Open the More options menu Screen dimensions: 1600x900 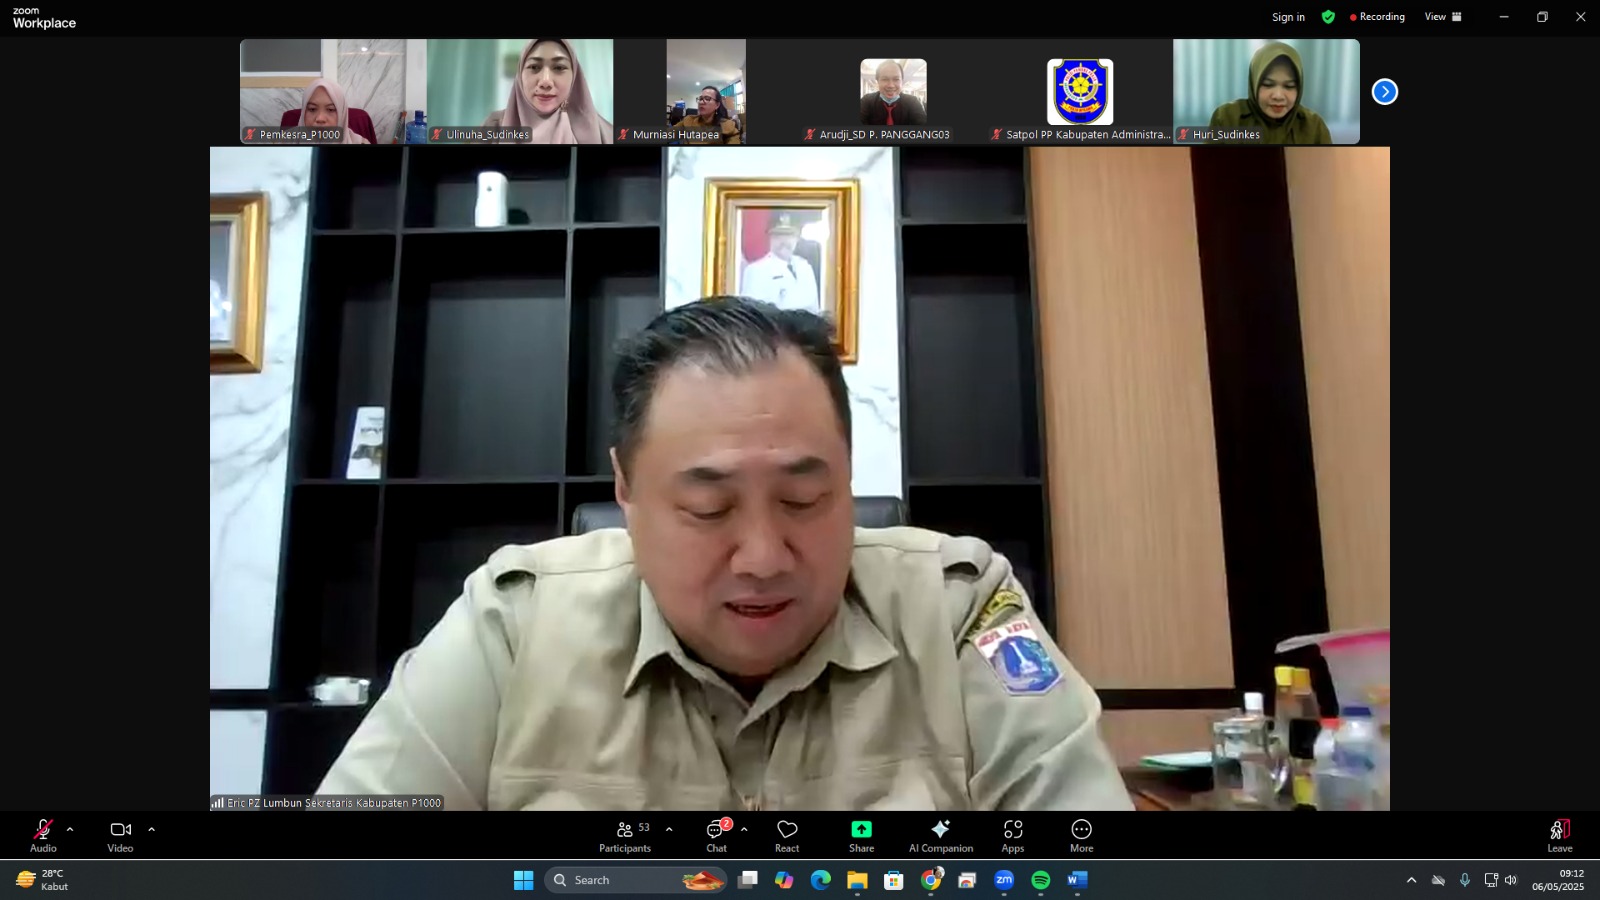[1081, 836]
